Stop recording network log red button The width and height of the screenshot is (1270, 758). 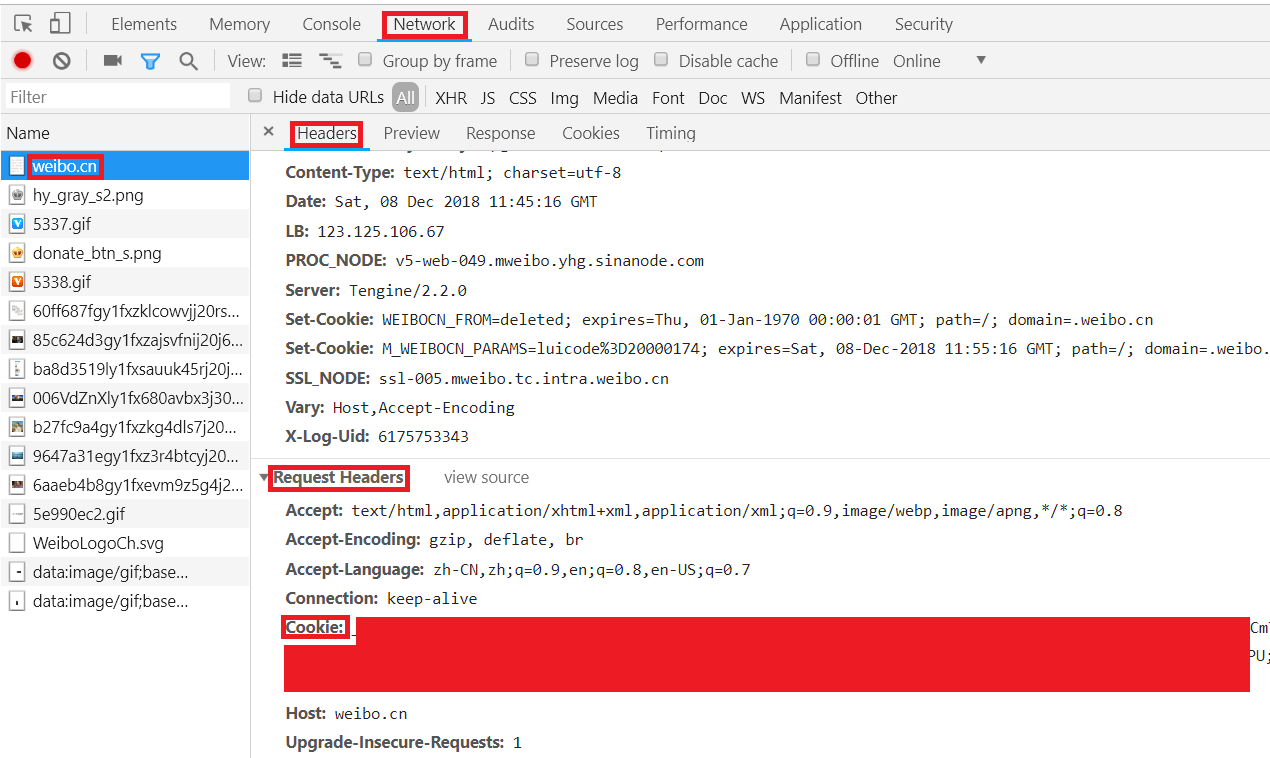pyautogui.click(x=22, y=61)
